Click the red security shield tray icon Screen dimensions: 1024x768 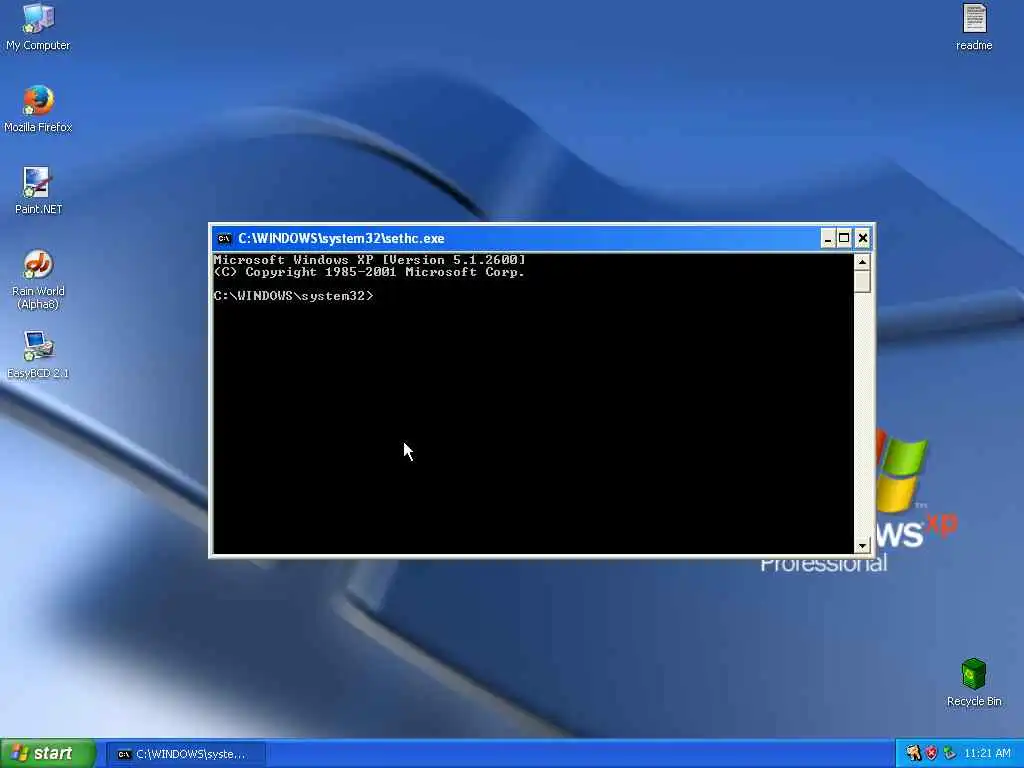coord(931,754)
